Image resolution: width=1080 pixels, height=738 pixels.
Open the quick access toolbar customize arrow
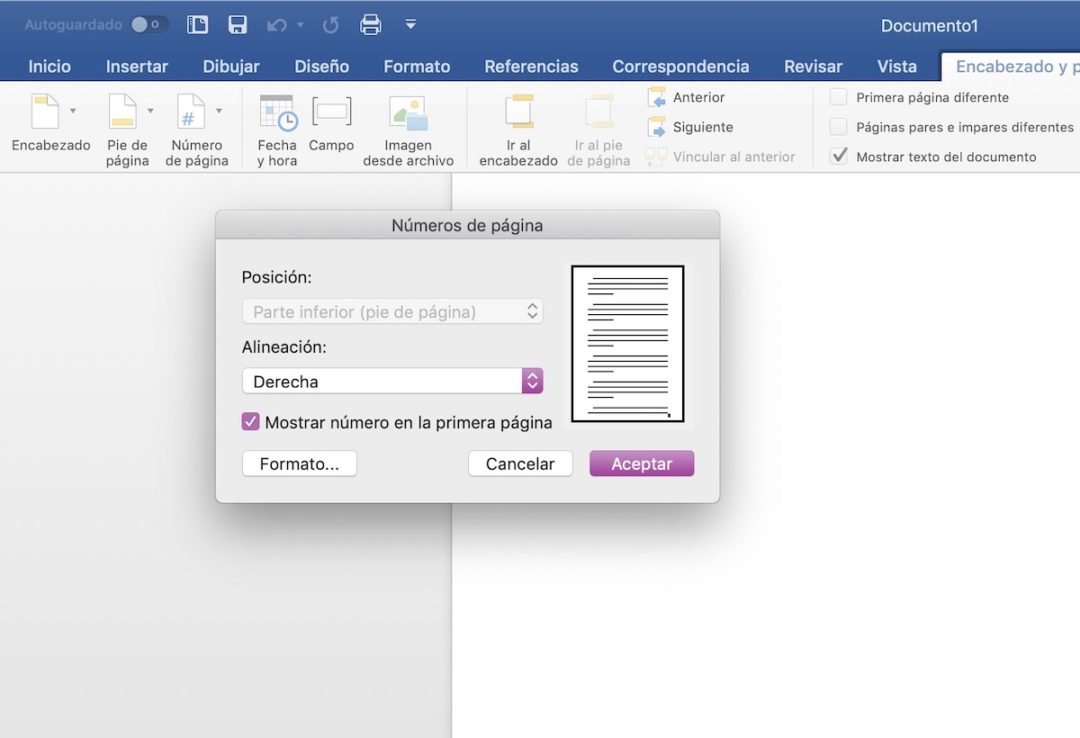tap(411, 25)
